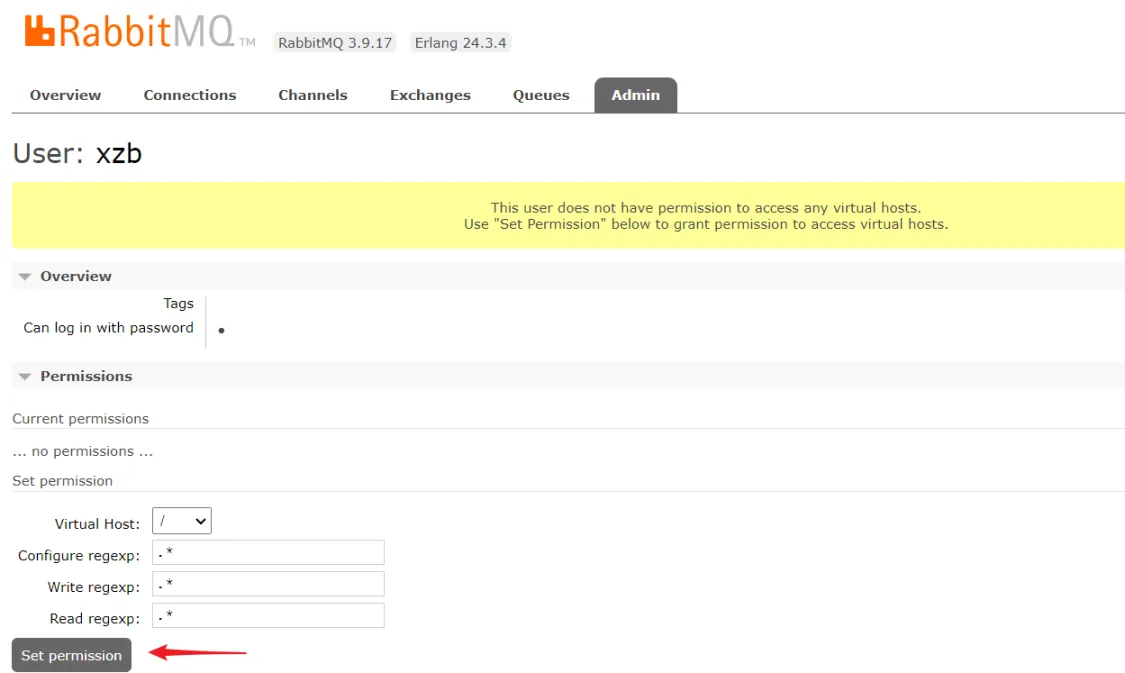
Task: Collapse the Permissions section triangle
Action: pyautogui.click(x=25, y=377)
